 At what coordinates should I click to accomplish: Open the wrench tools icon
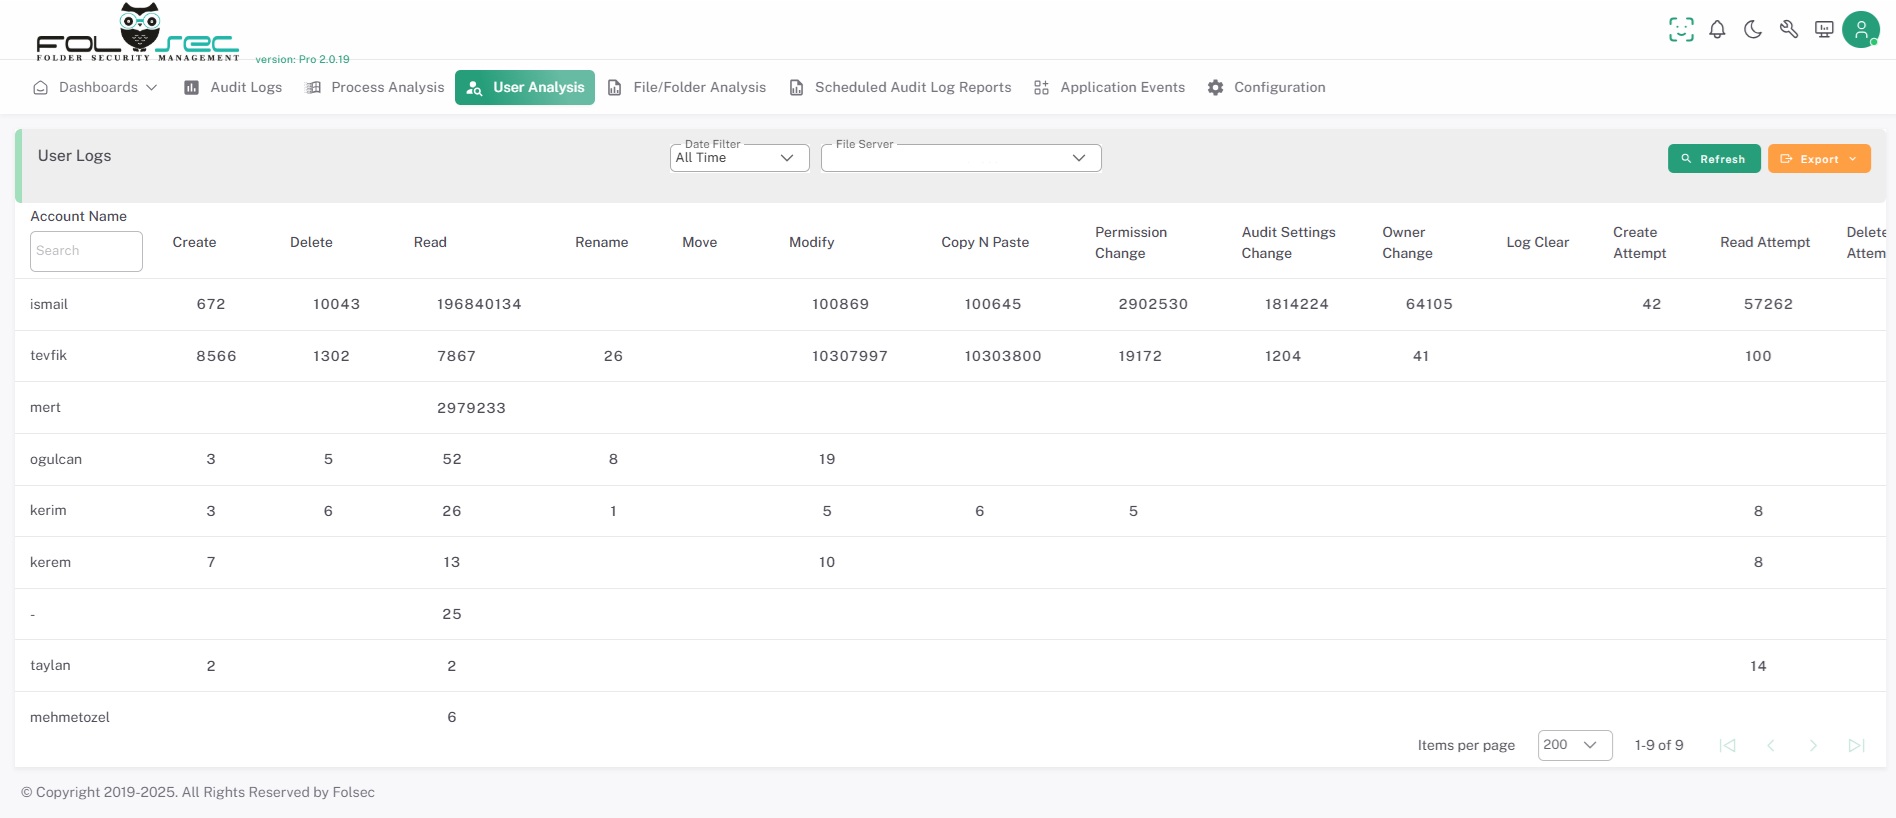tap(1789, 30)
